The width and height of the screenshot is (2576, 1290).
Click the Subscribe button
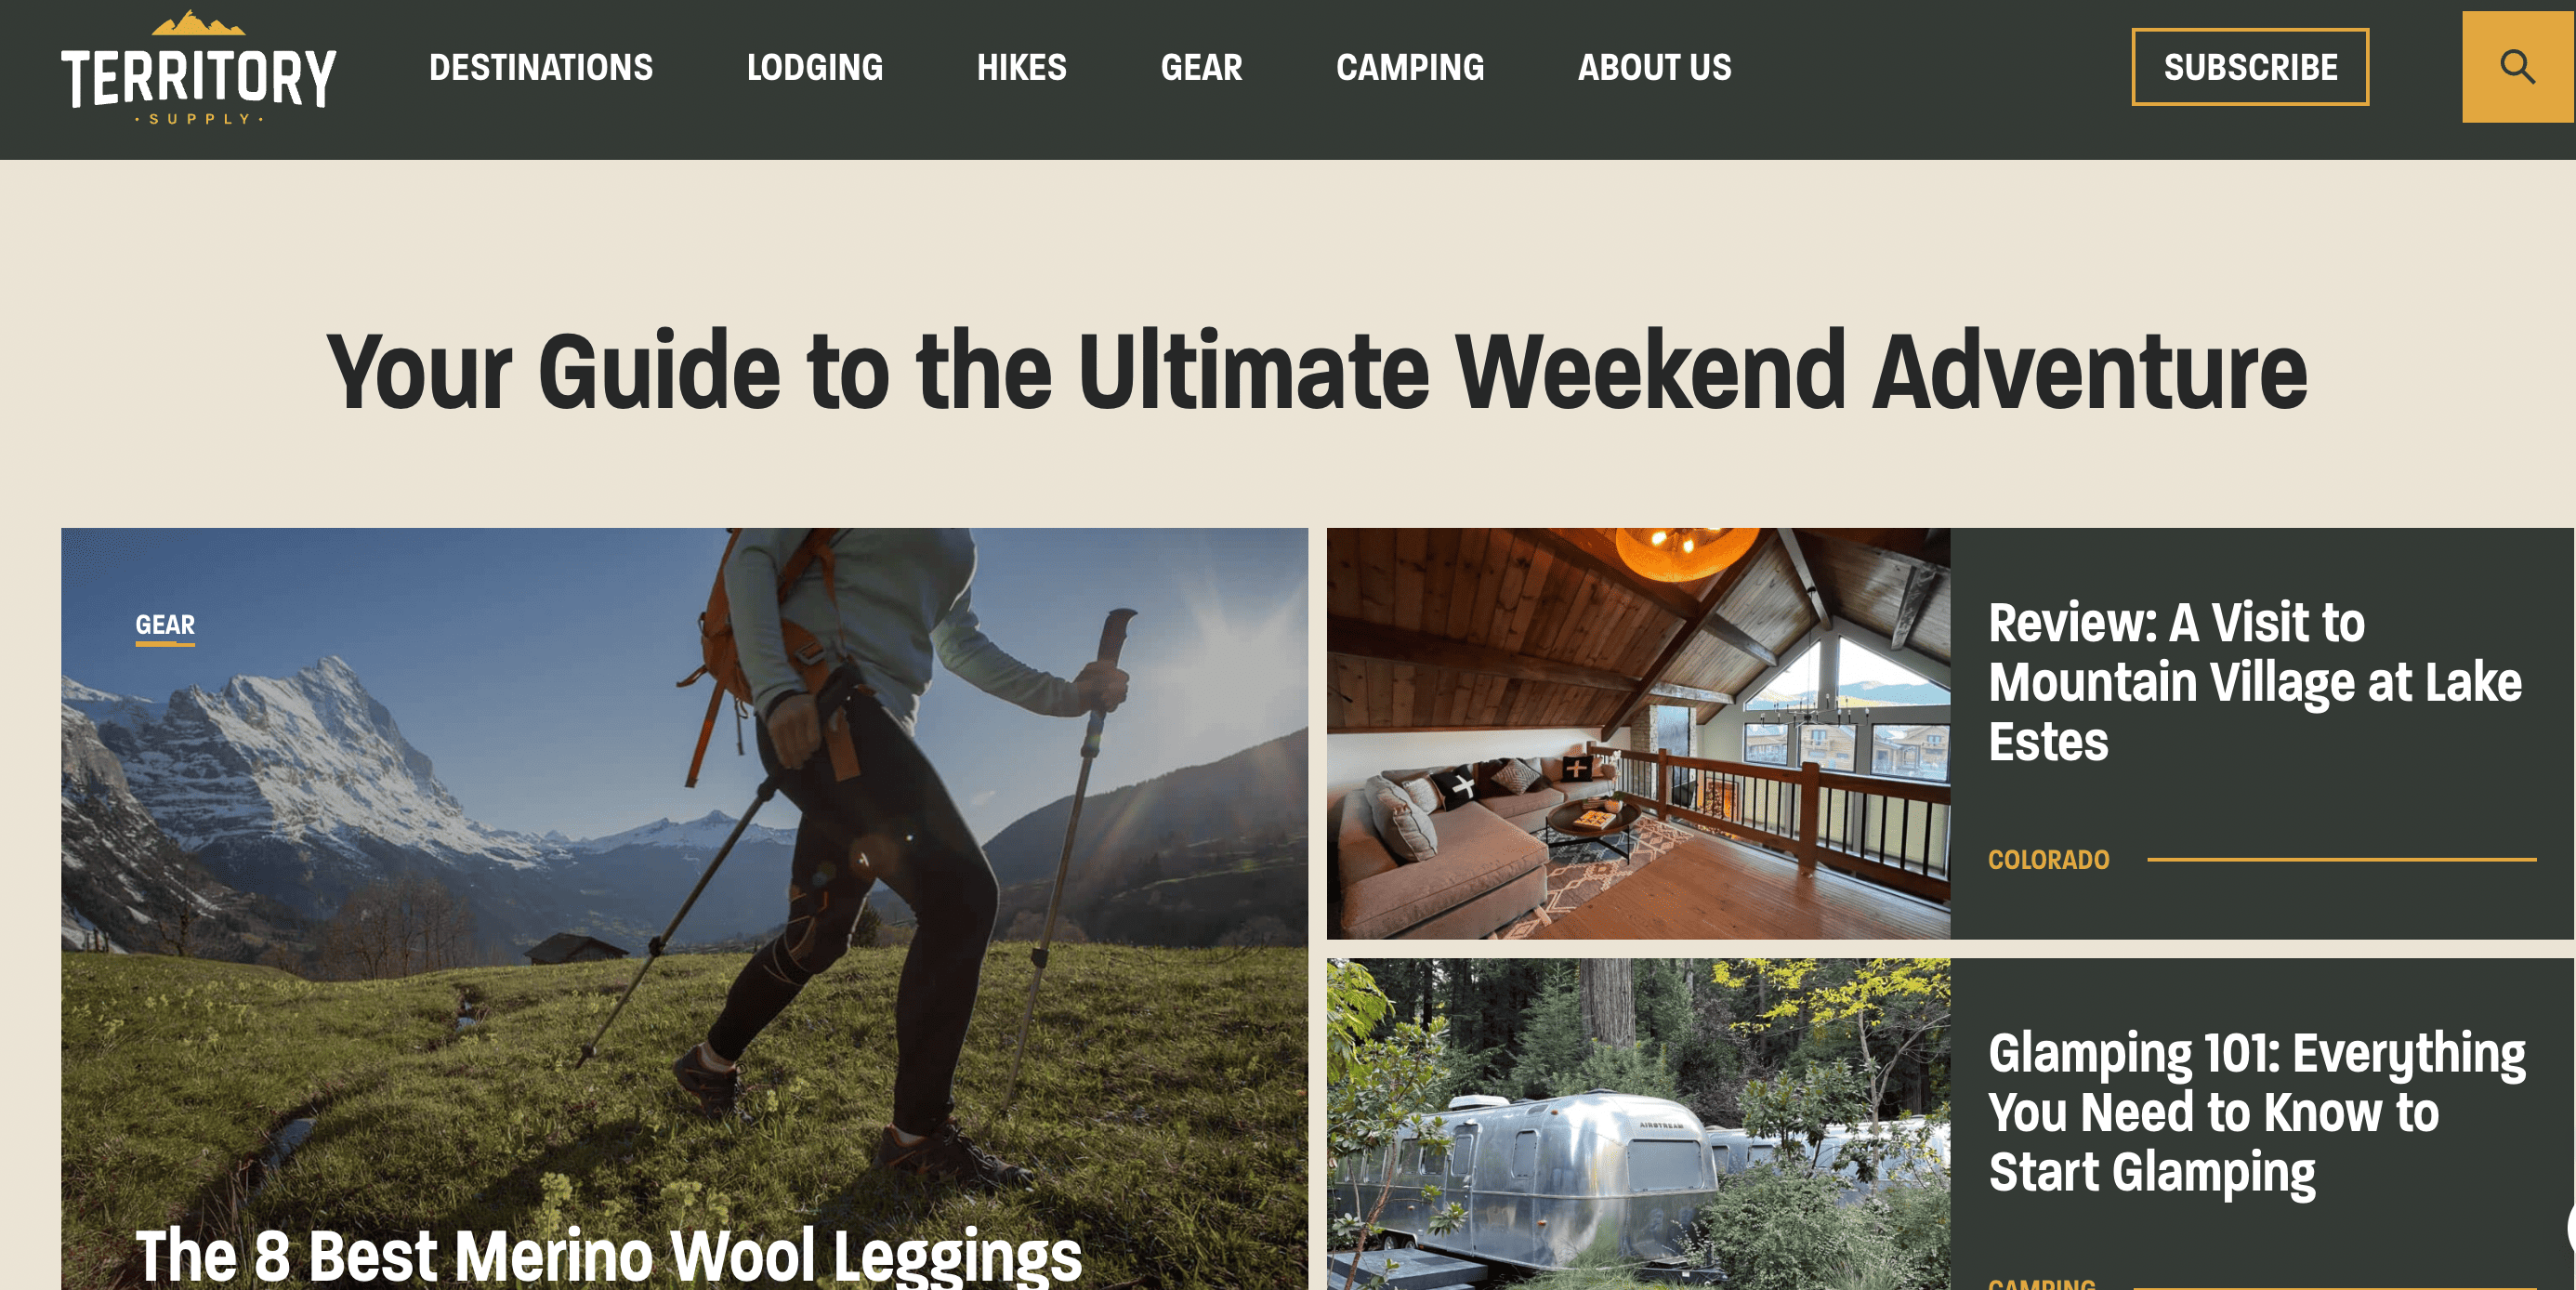2250,67
